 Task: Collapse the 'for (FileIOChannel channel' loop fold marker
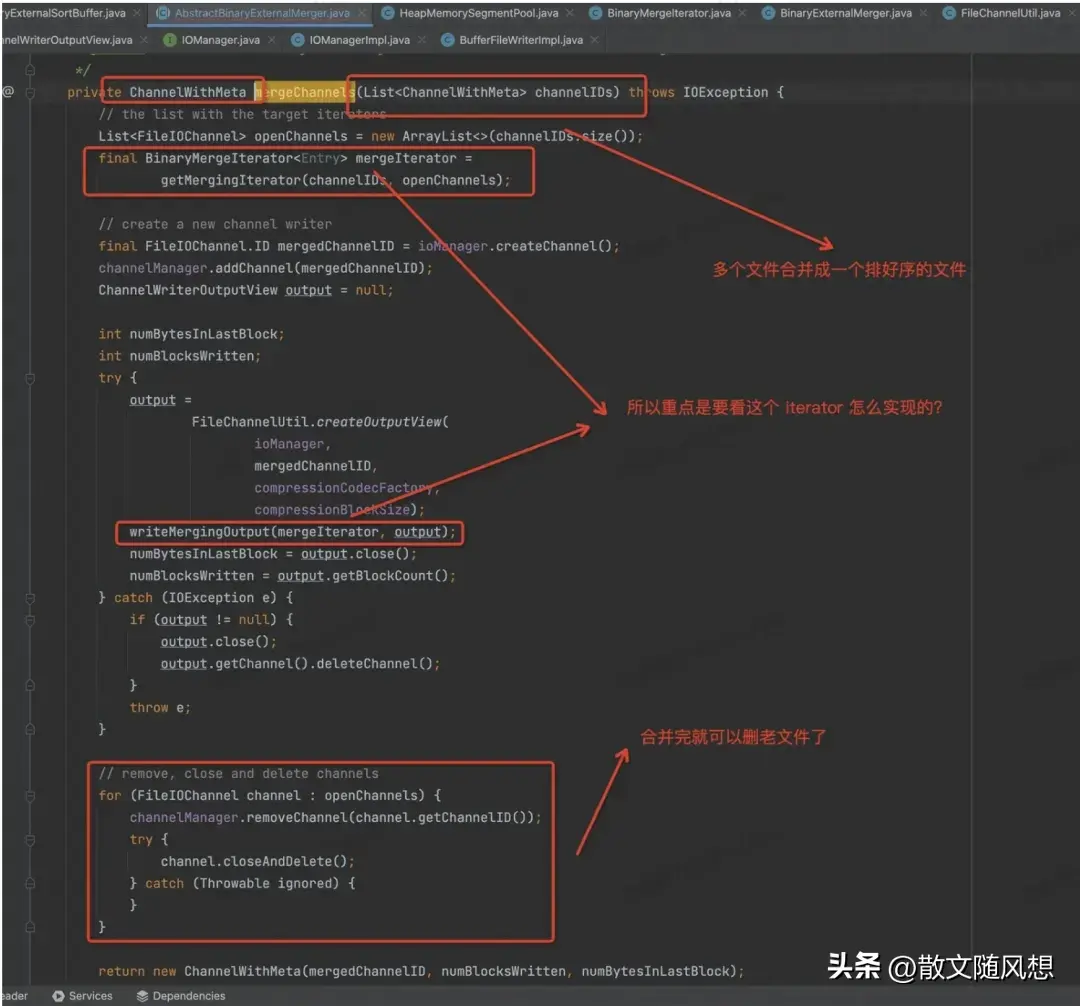30,795
